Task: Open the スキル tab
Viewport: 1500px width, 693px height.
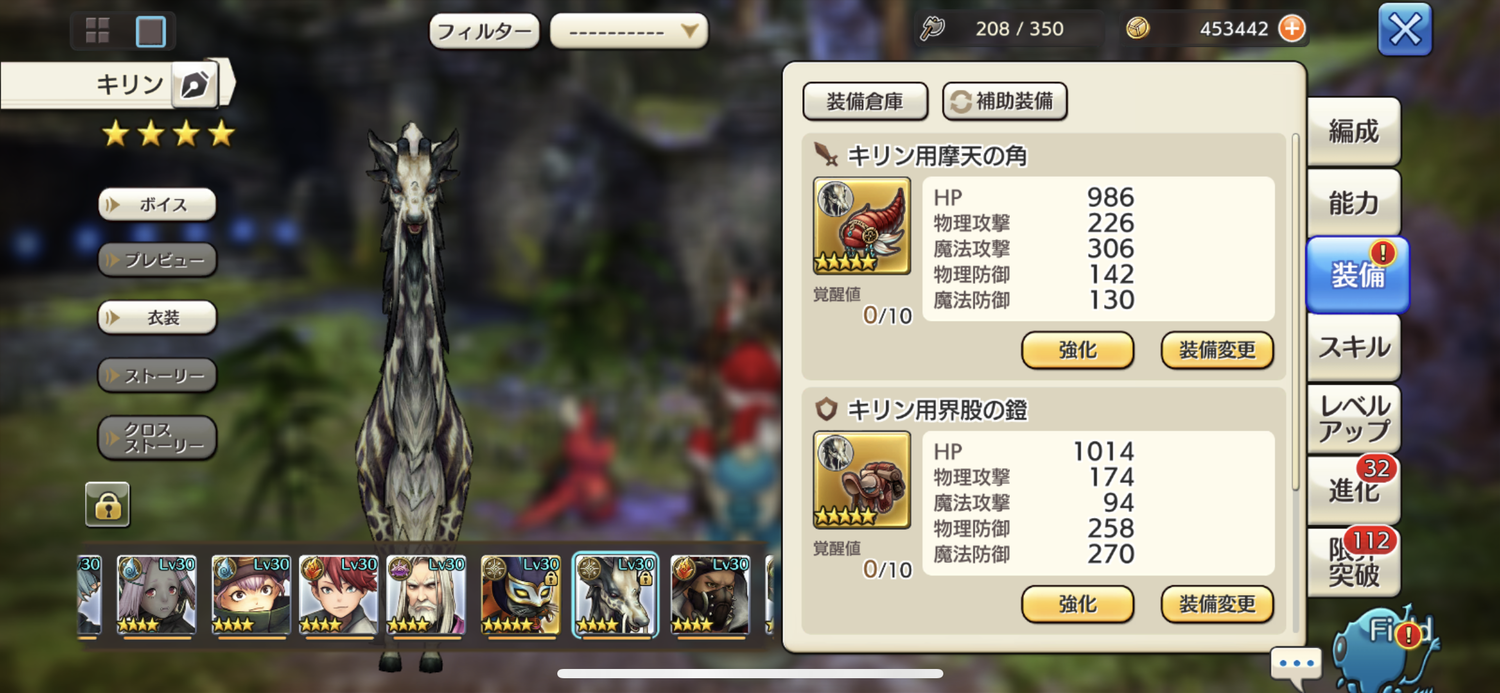Action: pyautogui.click(x=1353, y=347)
